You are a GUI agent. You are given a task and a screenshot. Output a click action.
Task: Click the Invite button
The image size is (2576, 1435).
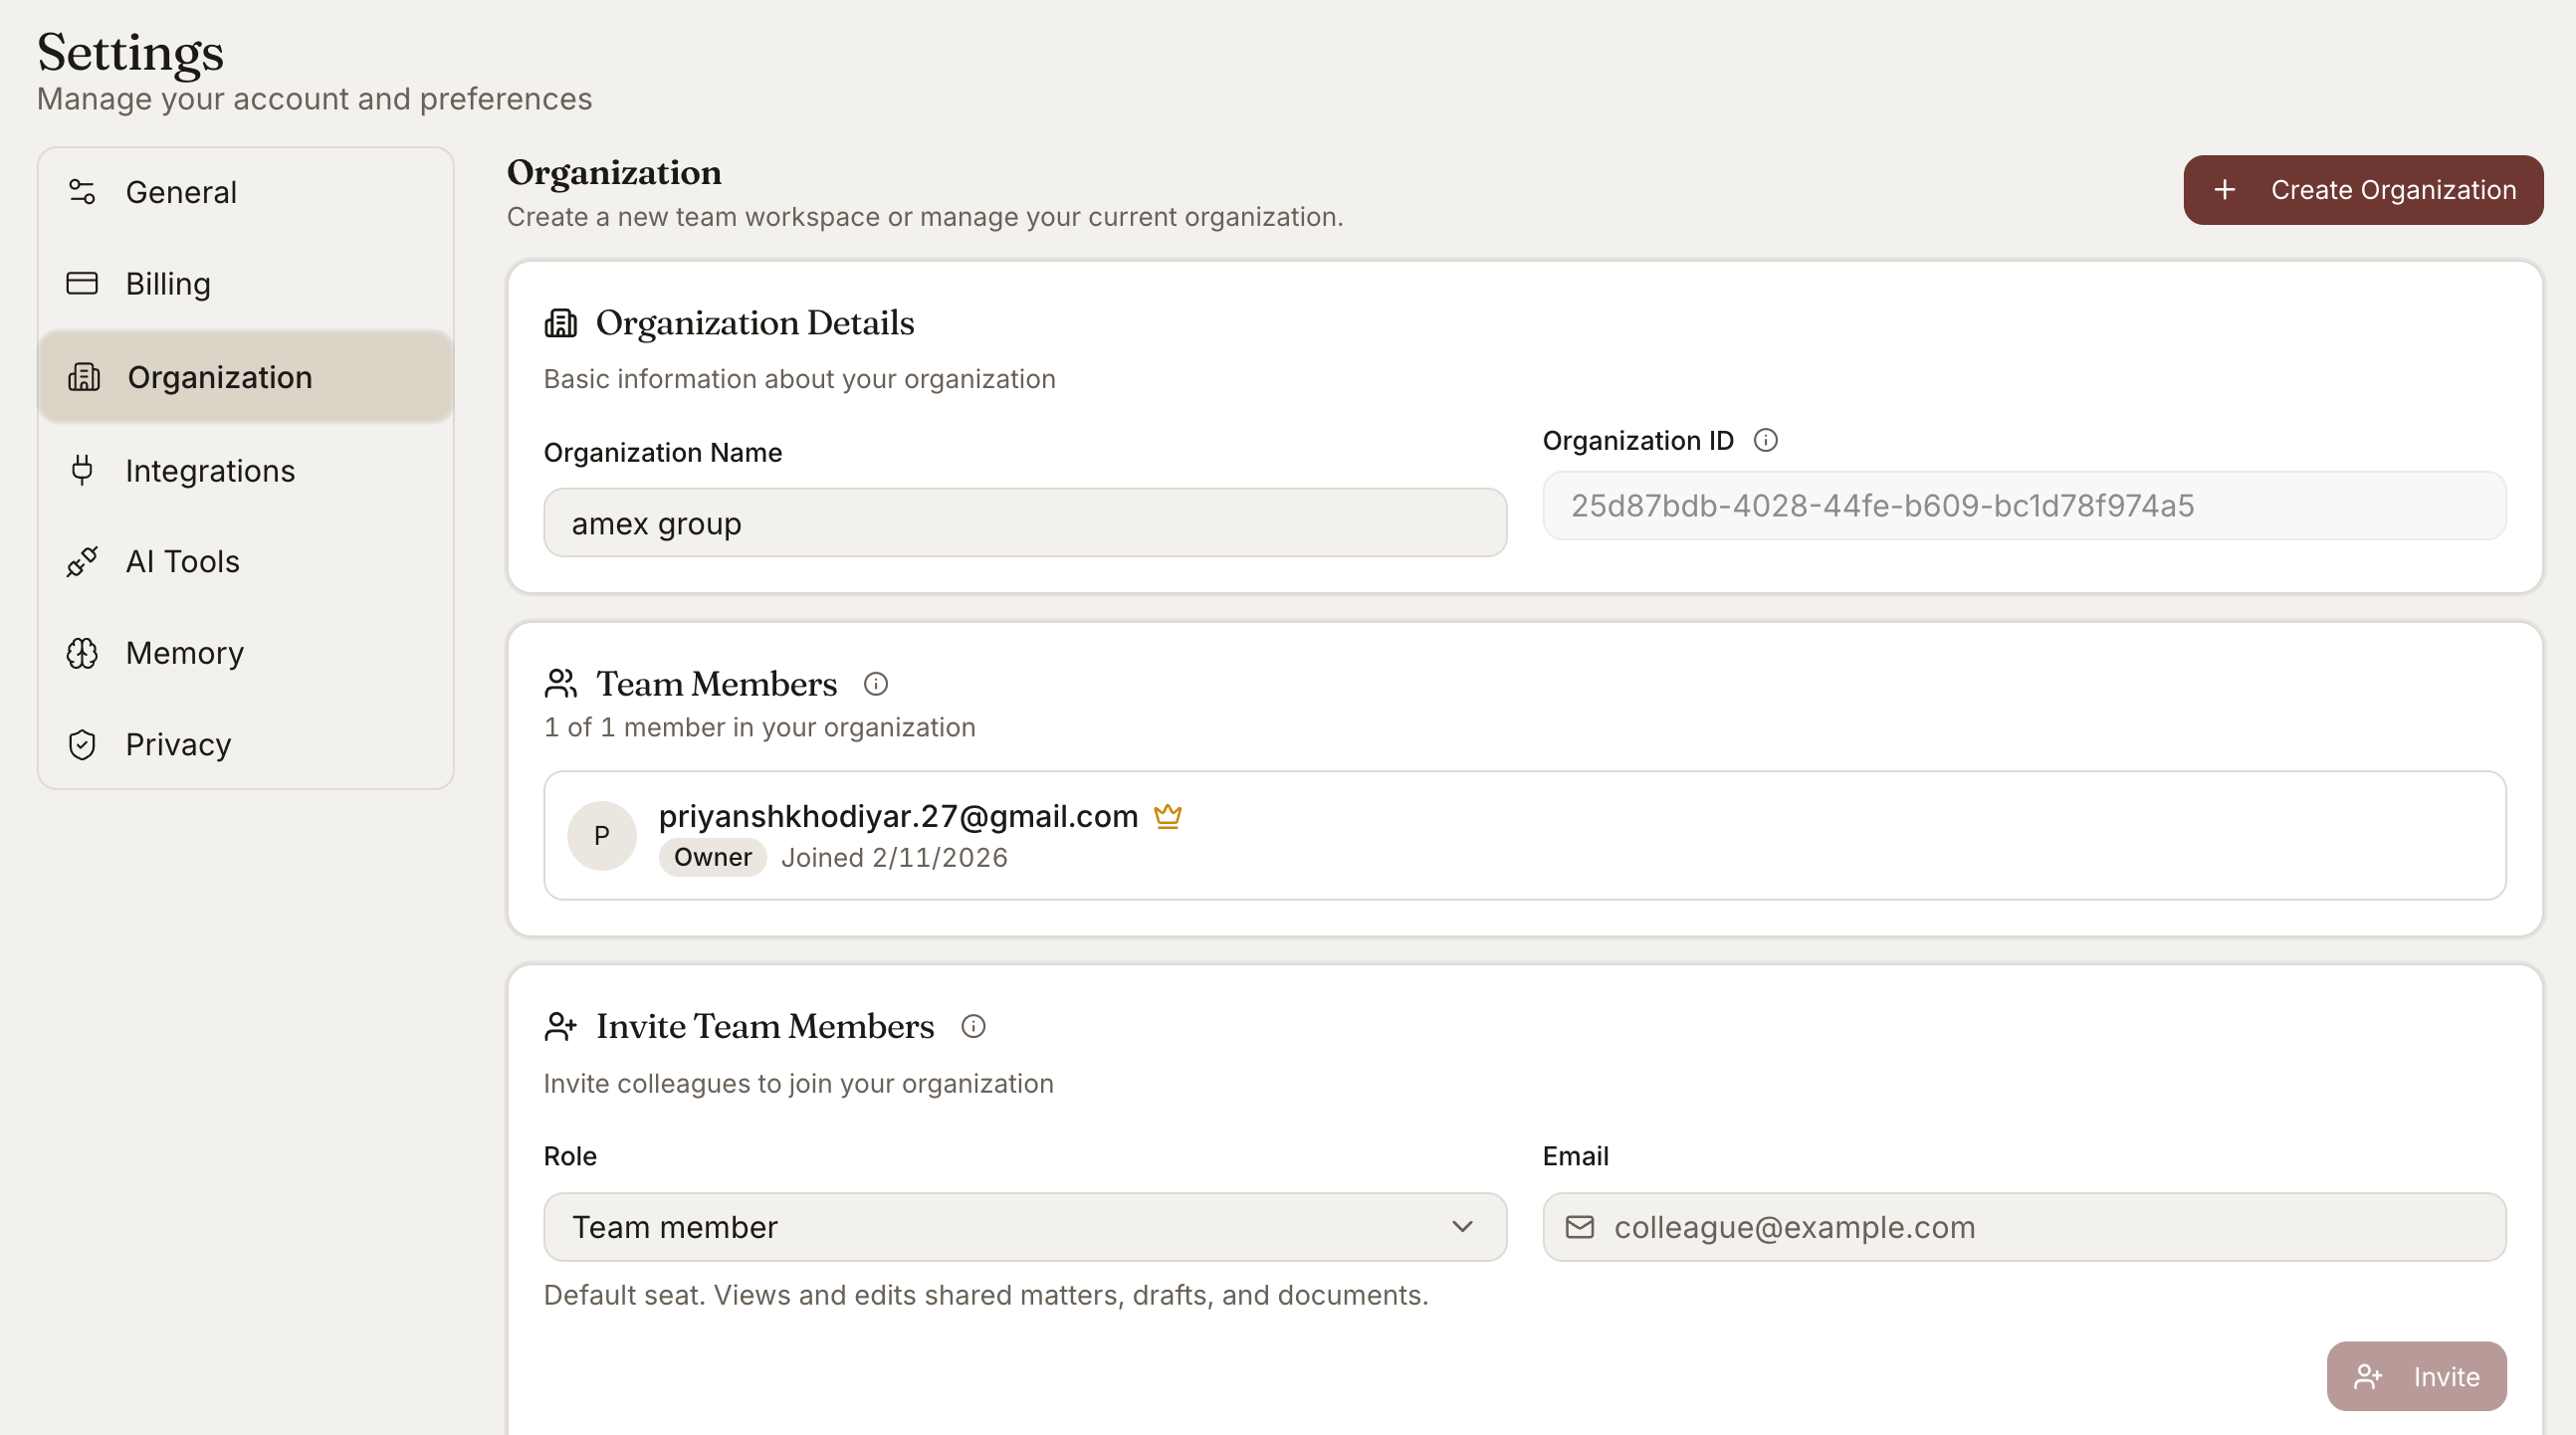2417,1377
